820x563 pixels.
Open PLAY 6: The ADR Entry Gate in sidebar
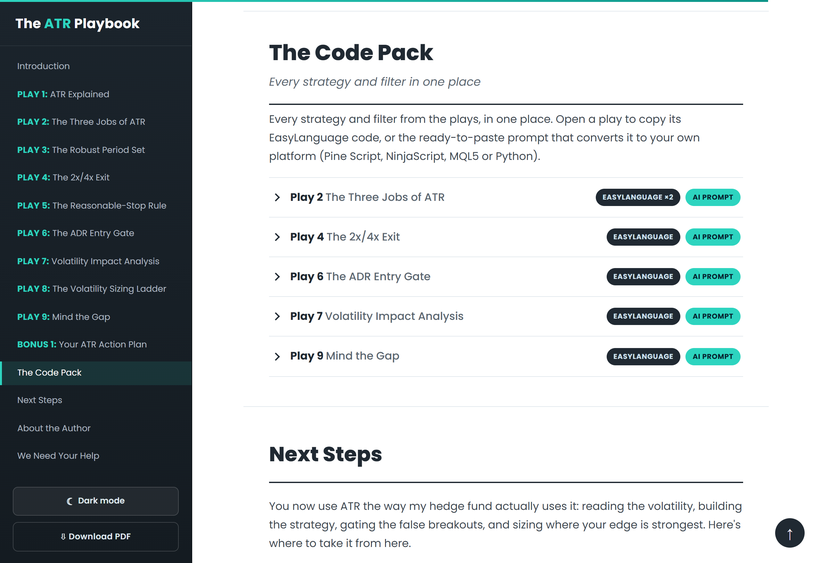coord(75,233)
